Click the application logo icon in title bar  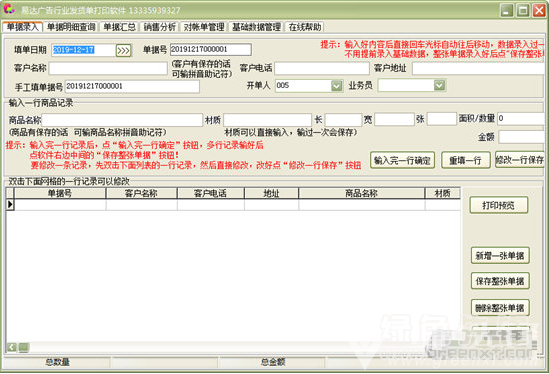(9, 9)
